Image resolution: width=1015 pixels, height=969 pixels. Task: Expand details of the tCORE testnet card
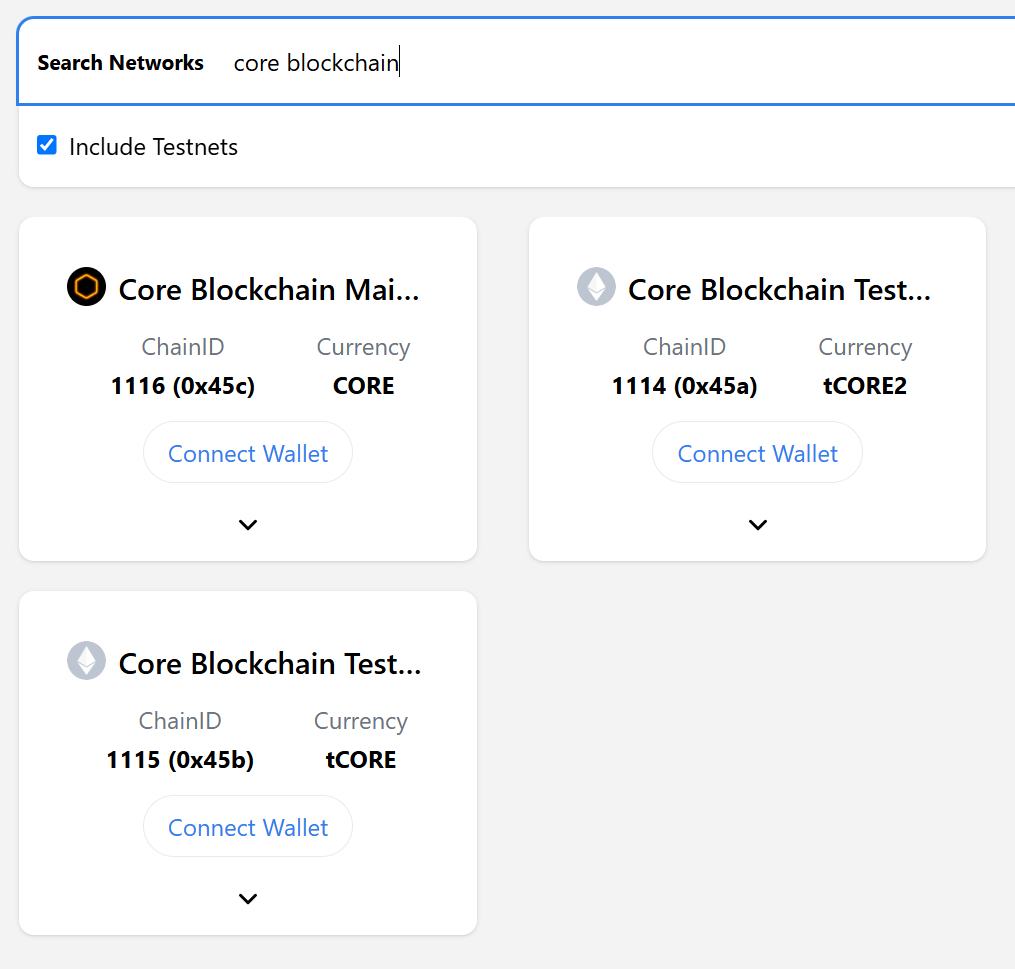(248, 898)
